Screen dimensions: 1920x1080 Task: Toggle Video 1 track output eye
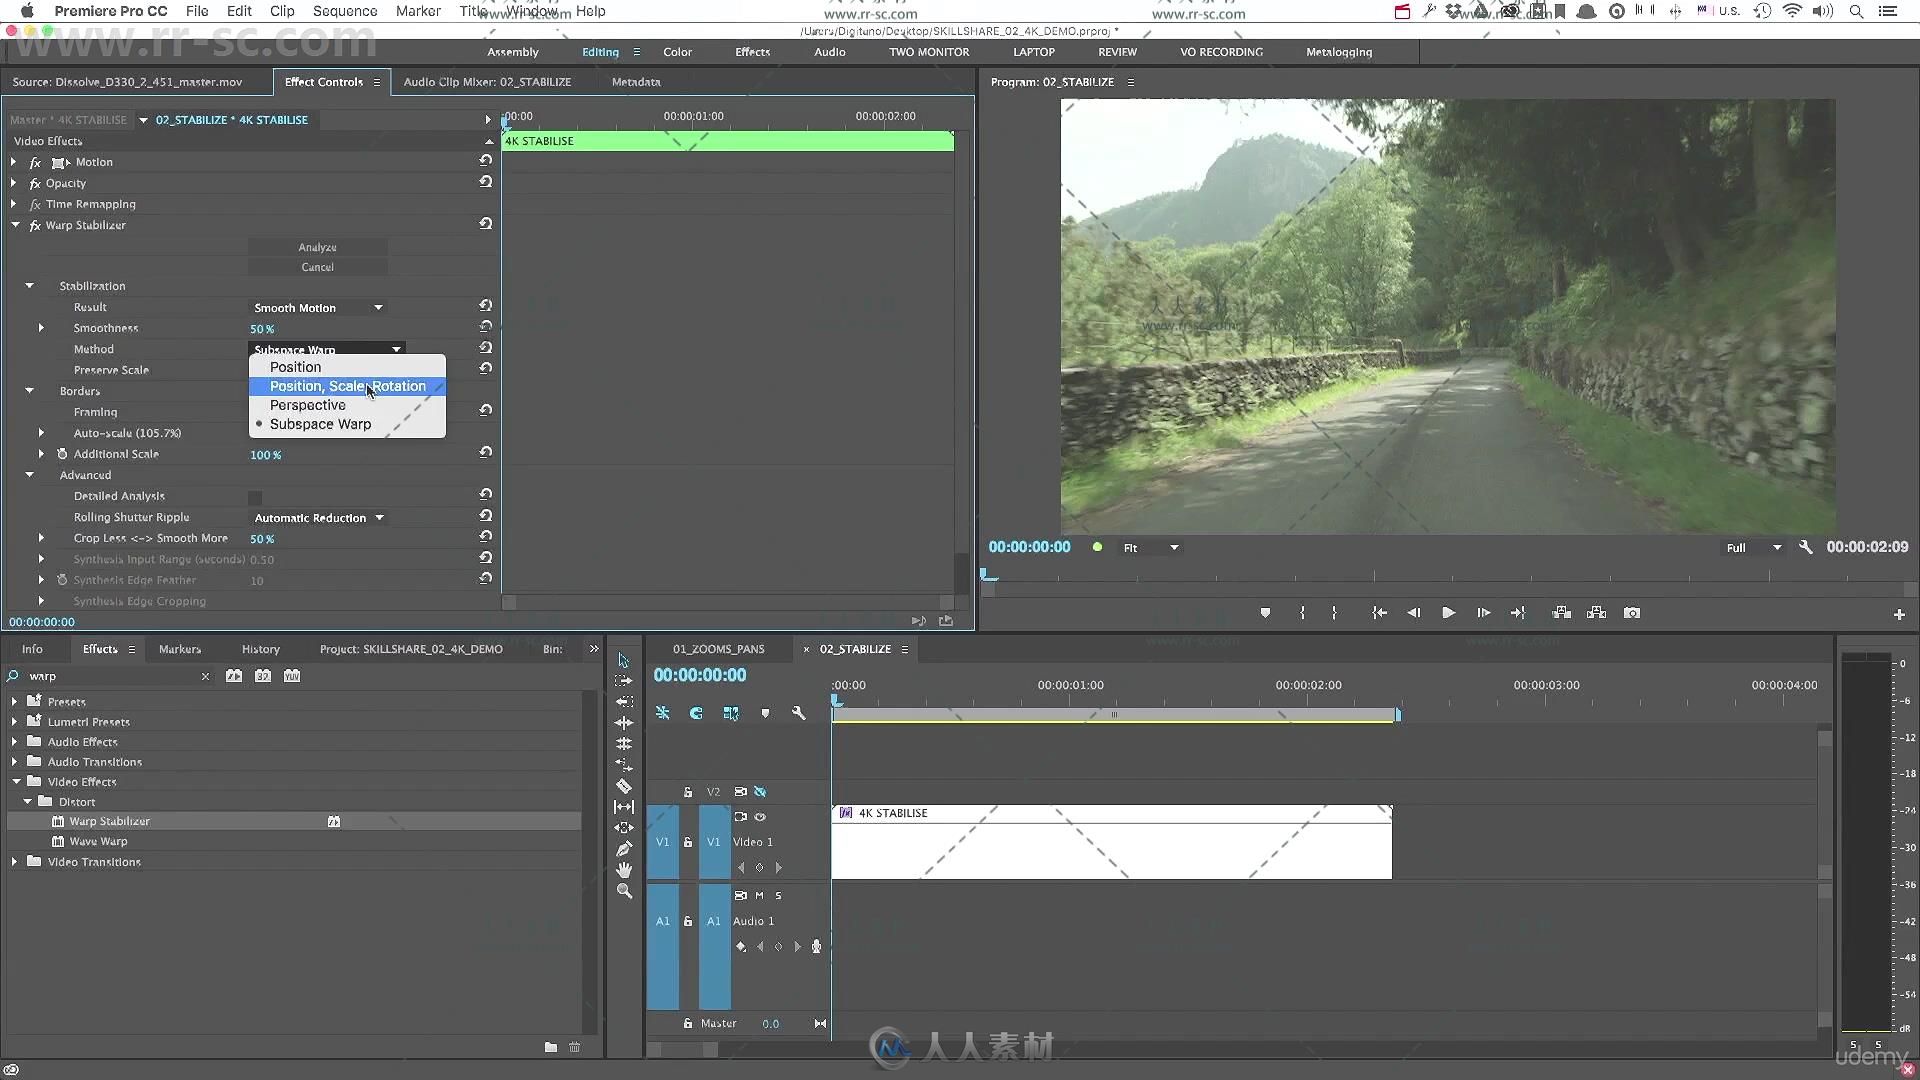click(760, 817)
